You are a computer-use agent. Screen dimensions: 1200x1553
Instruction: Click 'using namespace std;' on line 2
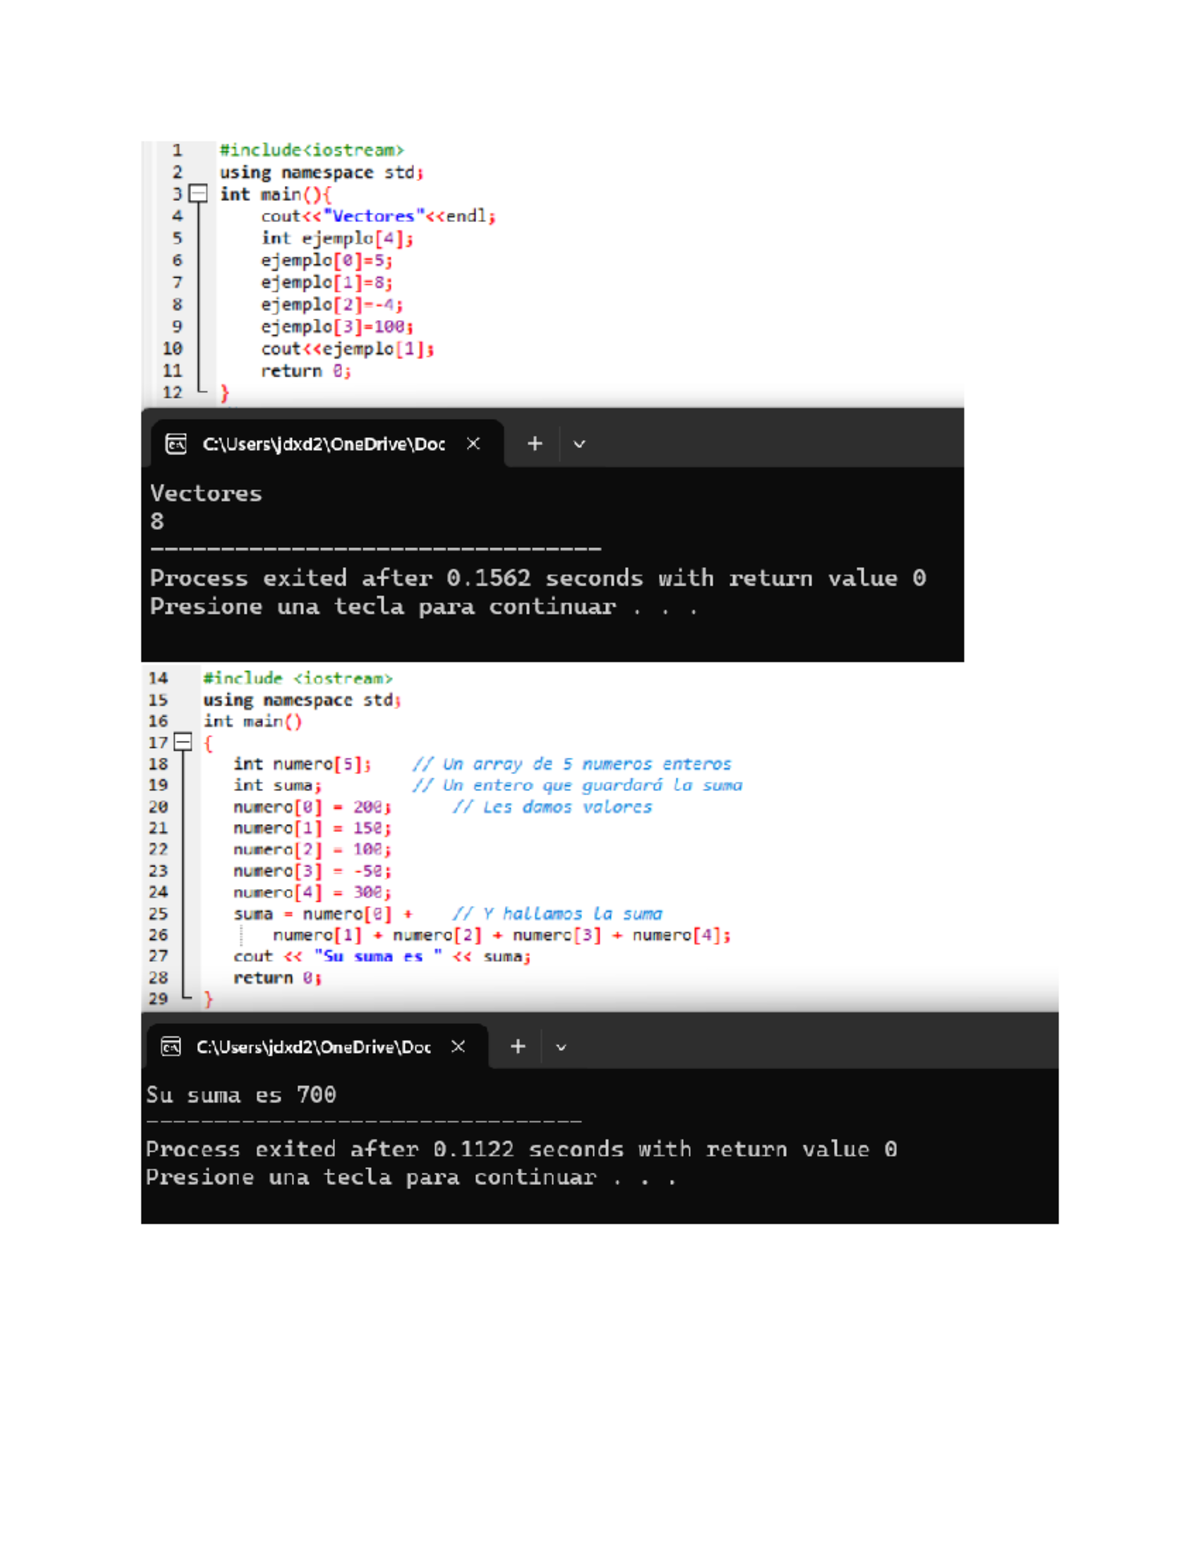pyautogui.click(x=322, y=172)
